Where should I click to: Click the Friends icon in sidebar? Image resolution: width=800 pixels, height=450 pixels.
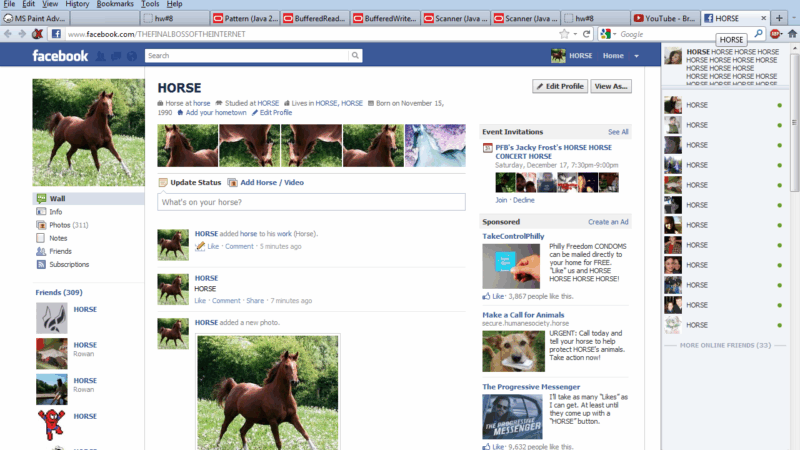41,252
